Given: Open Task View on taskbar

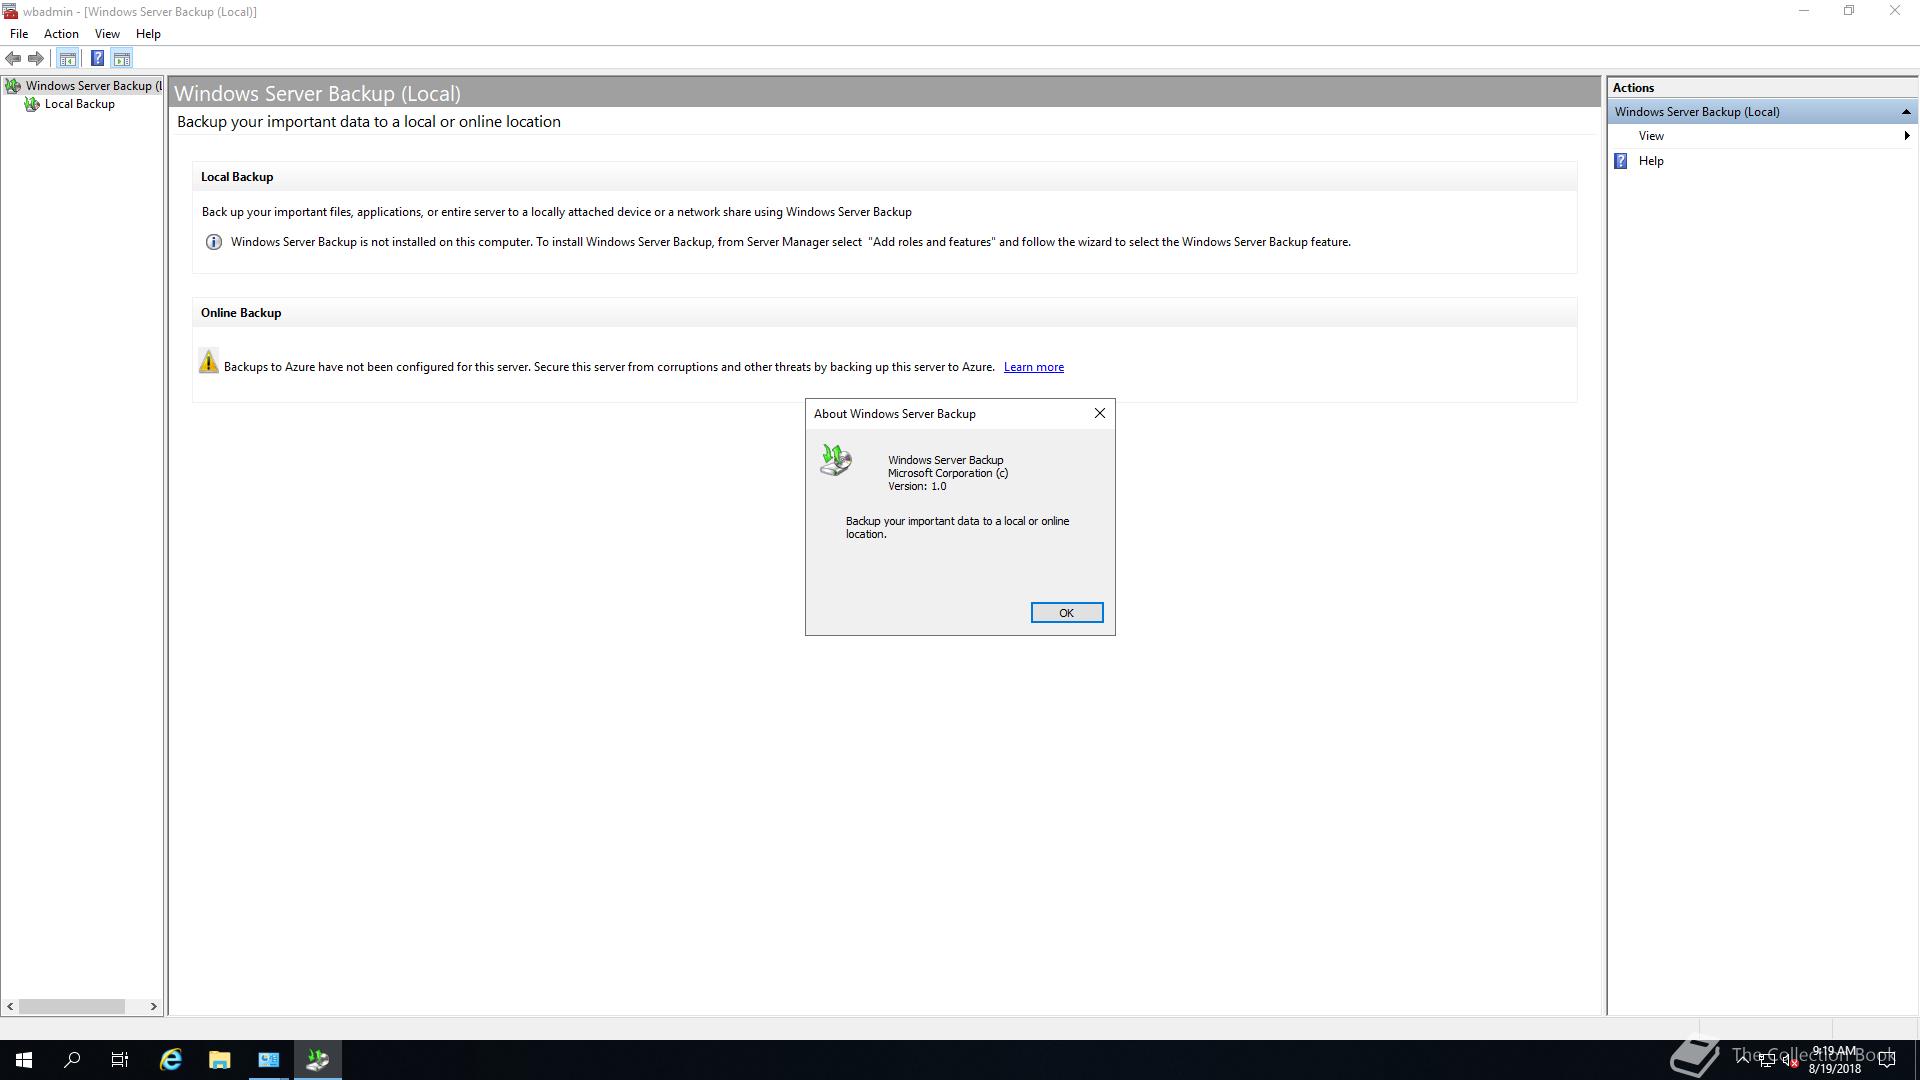Looking at the screenshot, I should tap(120, 1060).
